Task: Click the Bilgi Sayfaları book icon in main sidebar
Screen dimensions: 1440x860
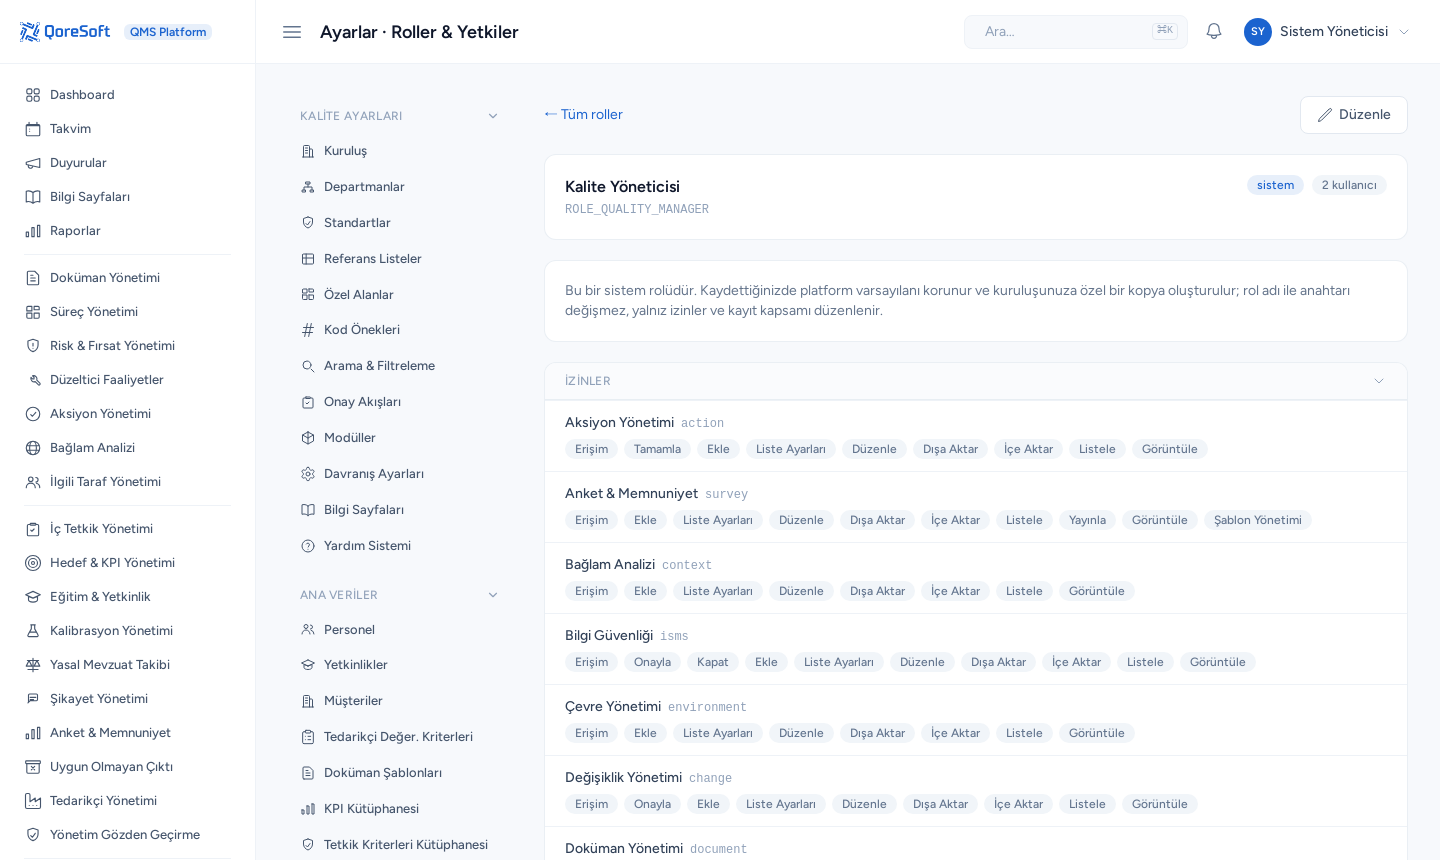Action: [x=33, y=197]
